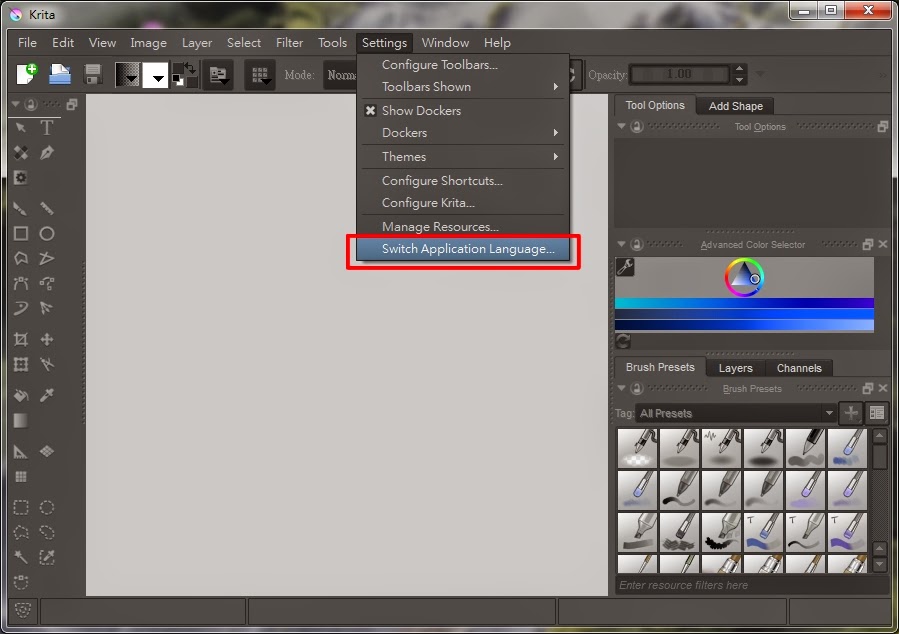Save the document with the floppy icon

(x=93, y=75)
